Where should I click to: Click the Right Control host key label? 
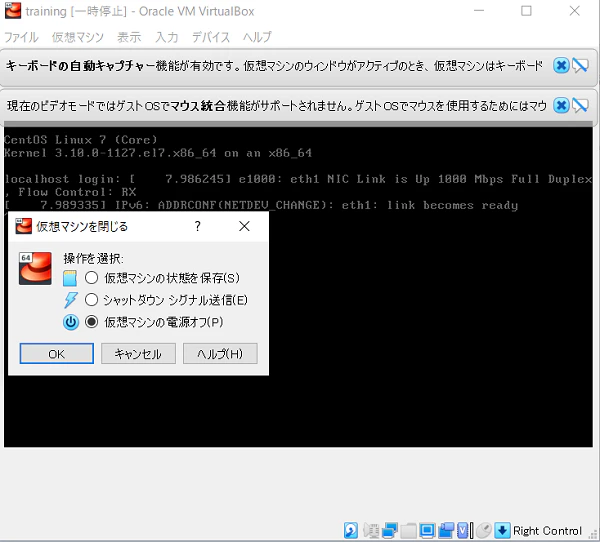click(x=547, y=531)
